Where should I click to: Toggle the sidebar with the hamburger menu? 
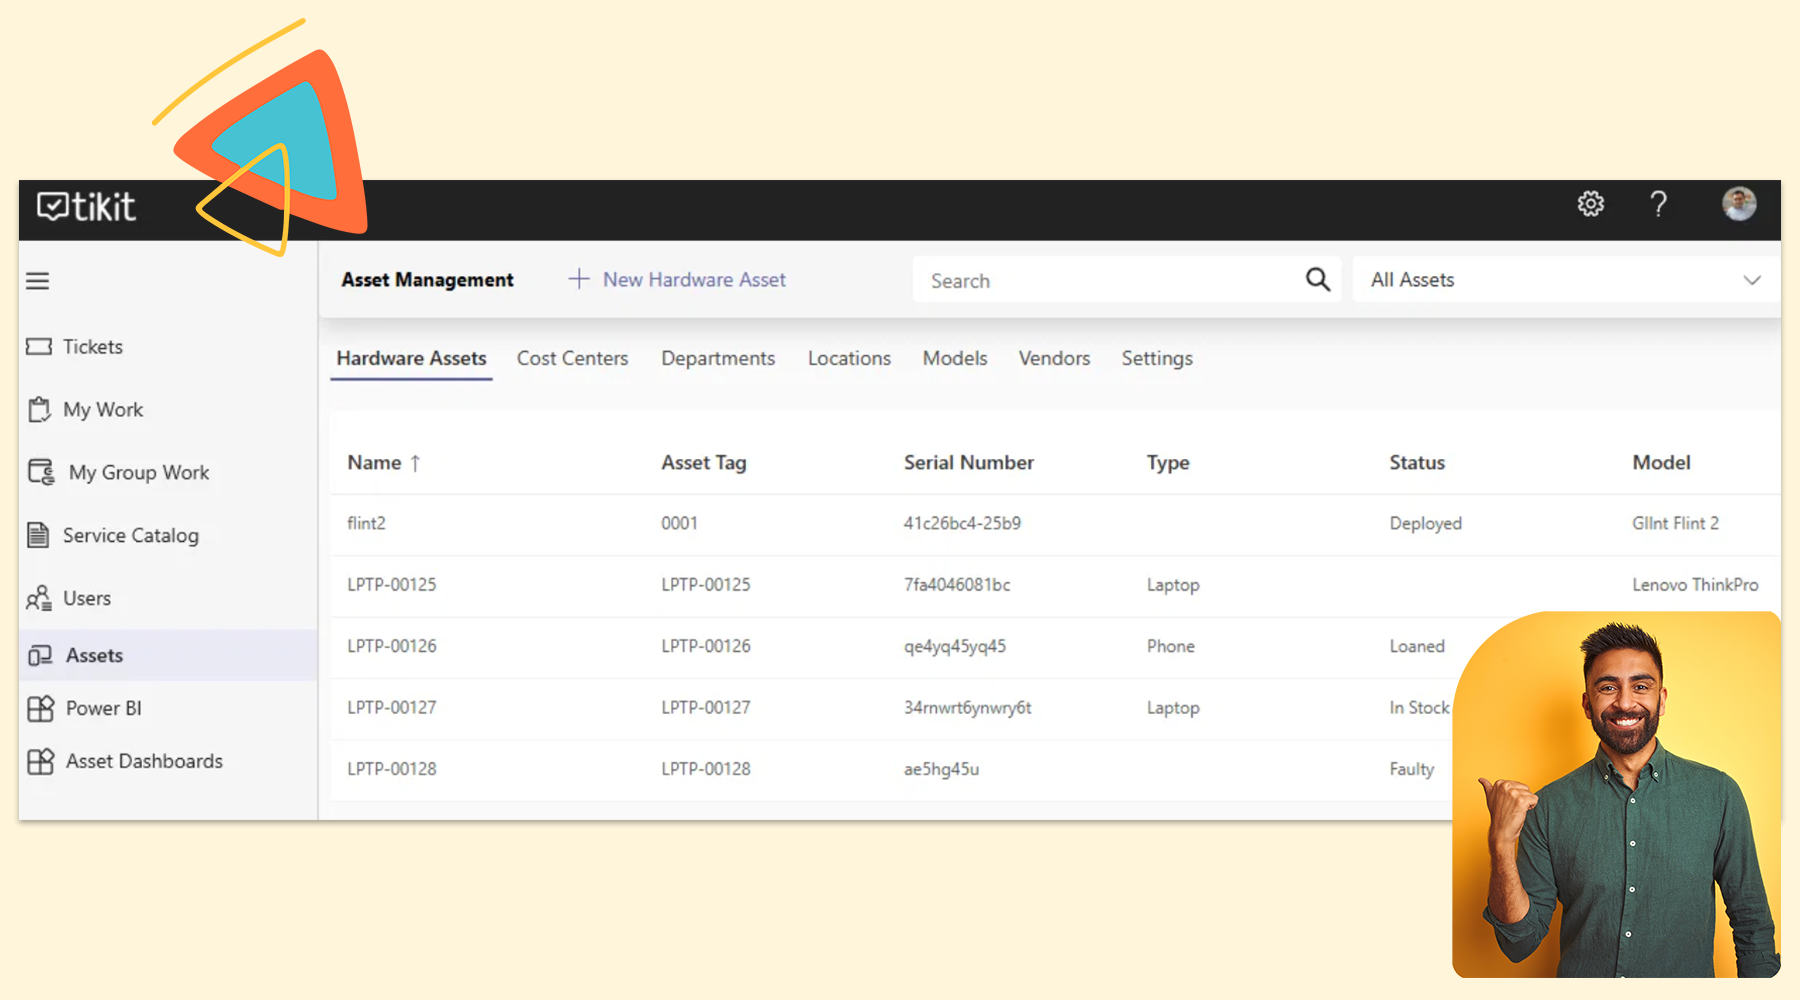coord(37,280)
